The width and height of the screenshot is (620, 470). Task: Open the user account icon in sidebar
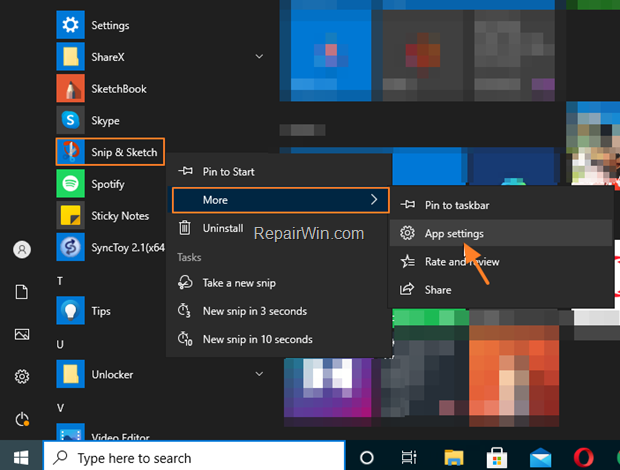pyautogui.click(x=22, y=249)
